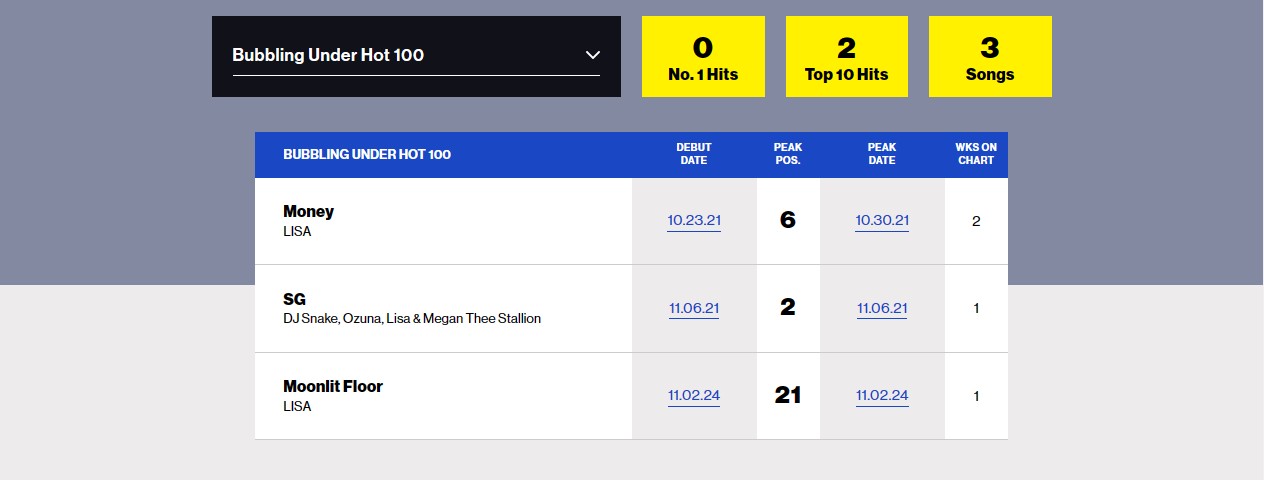Open Money debut date 10.23.21 link
This screenshot has height=480, width=1264.
coord(694,221)
